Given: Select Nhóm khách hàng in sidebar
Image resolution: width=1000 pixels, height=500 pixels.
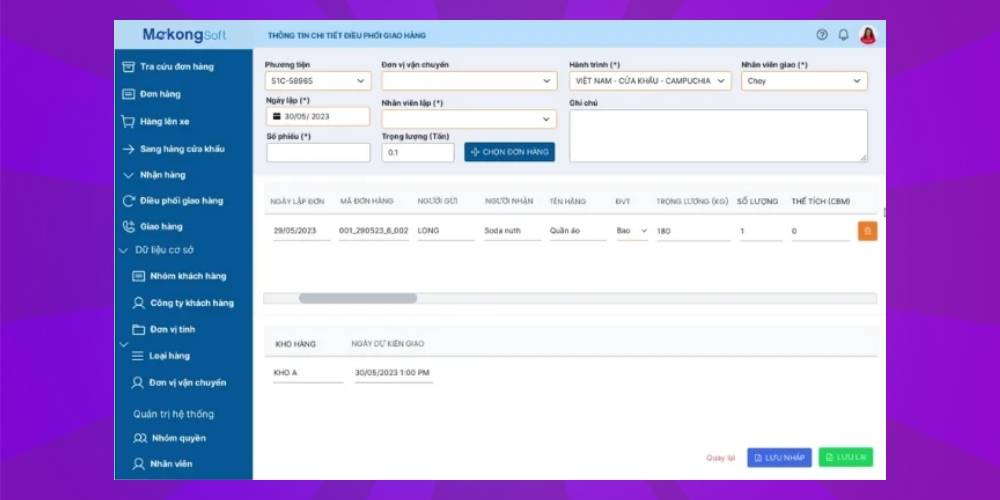Looking at the screenshot, I should [188, 276].
